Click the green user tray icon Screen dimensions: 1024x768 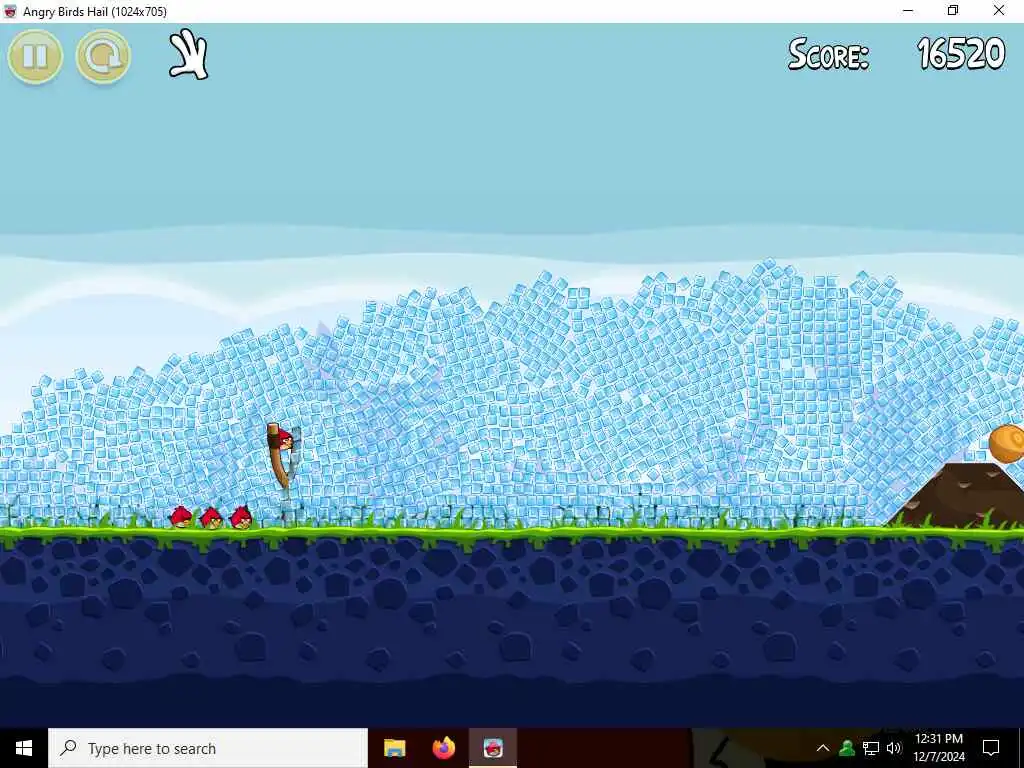[847, 748]
